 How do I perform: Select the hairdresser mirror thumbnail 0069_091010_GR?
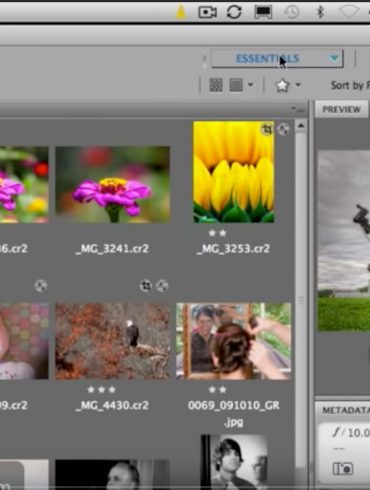[x=233, y=341]
